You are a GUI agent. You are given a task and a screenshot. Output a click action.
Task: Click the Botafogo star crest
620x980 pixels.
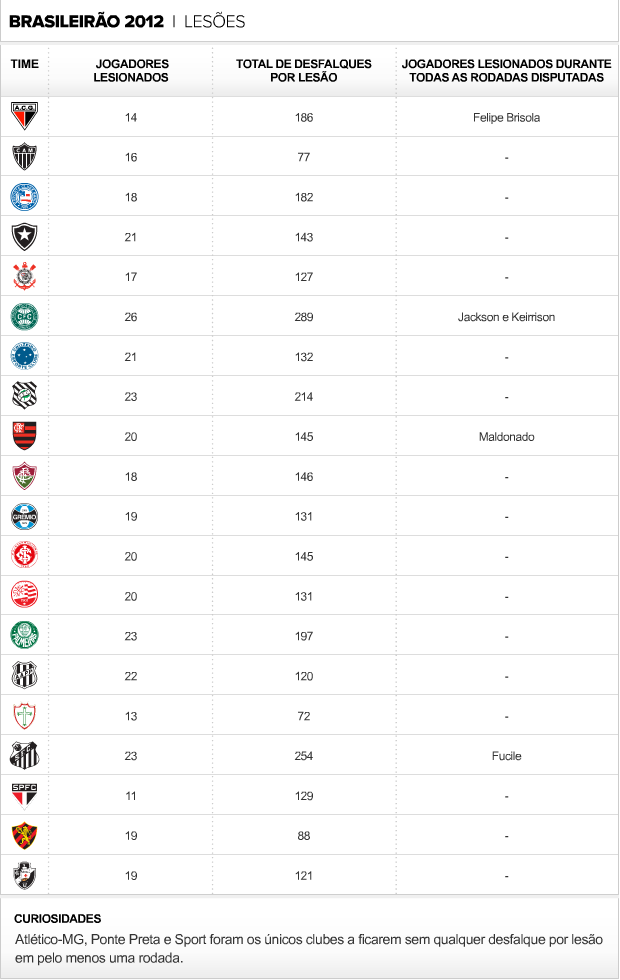click(24, 237)
